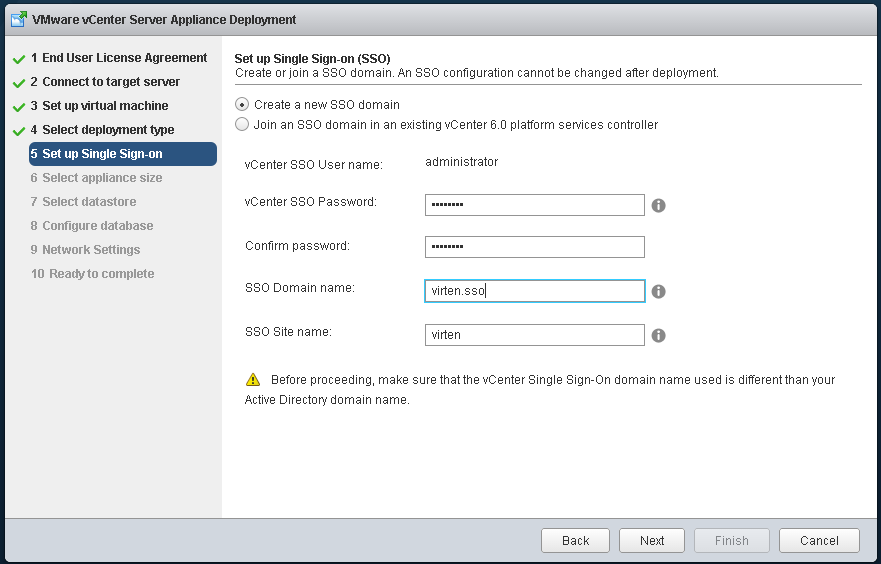
Task: Go to step 2 Connect to target server
Action: tap(105, 82)
